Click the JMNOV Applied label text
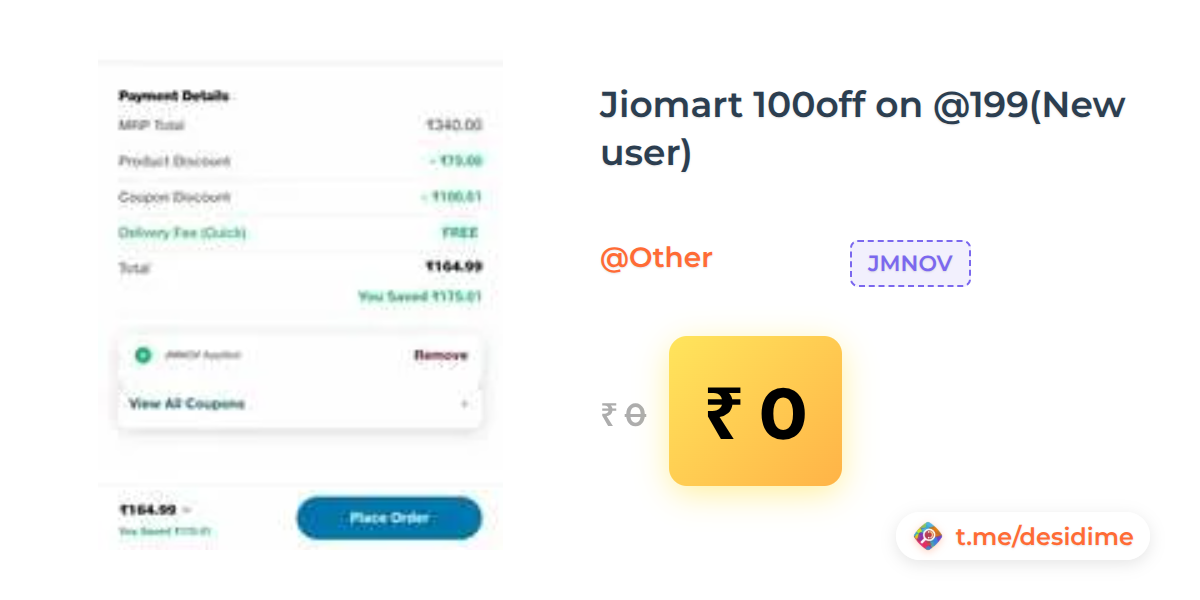 pos(203,355)
